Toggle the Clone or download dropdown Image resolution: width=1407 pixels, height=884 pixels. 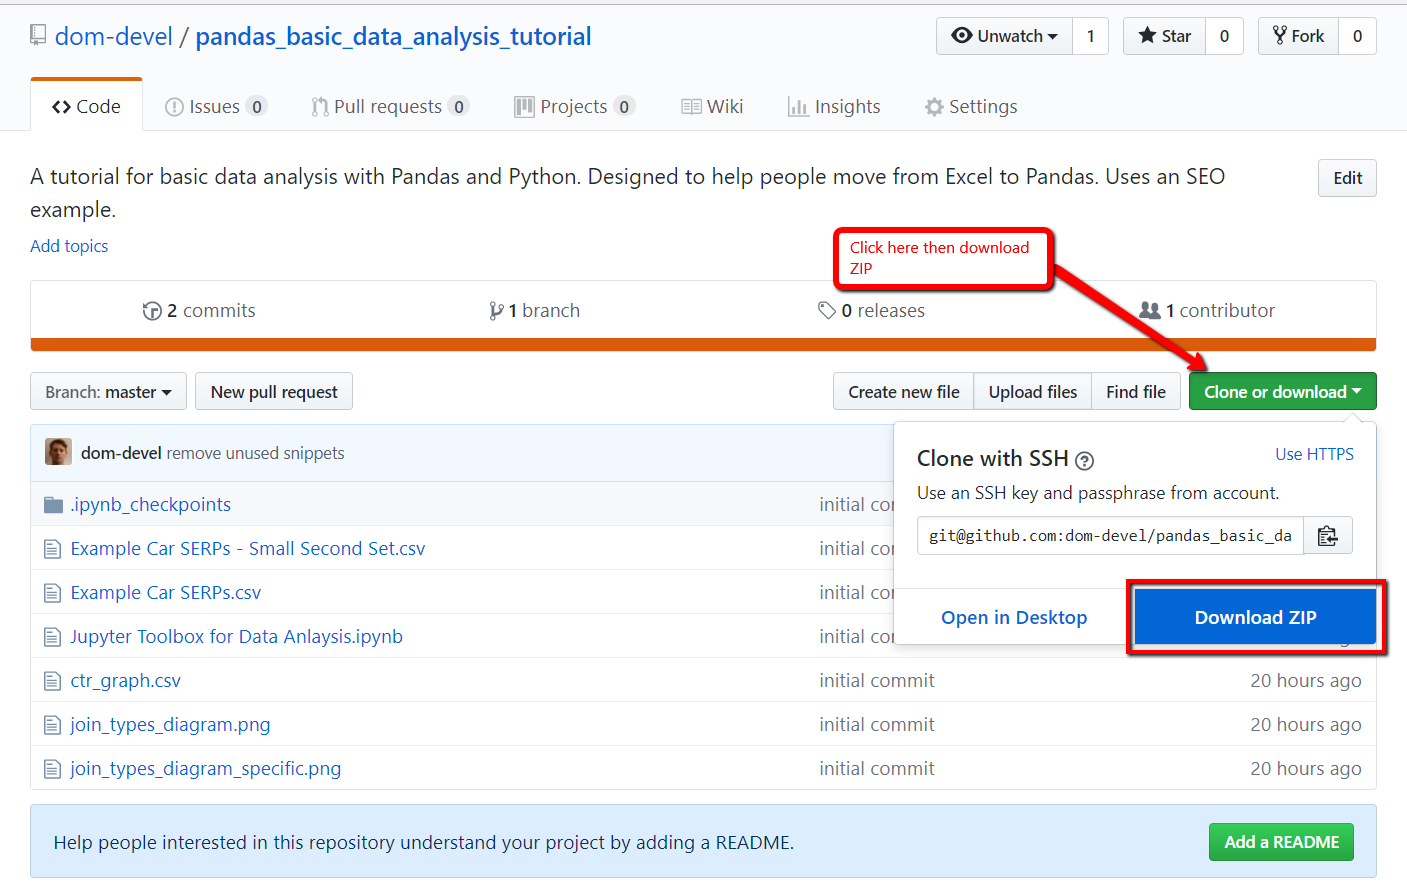(1282, 392)
